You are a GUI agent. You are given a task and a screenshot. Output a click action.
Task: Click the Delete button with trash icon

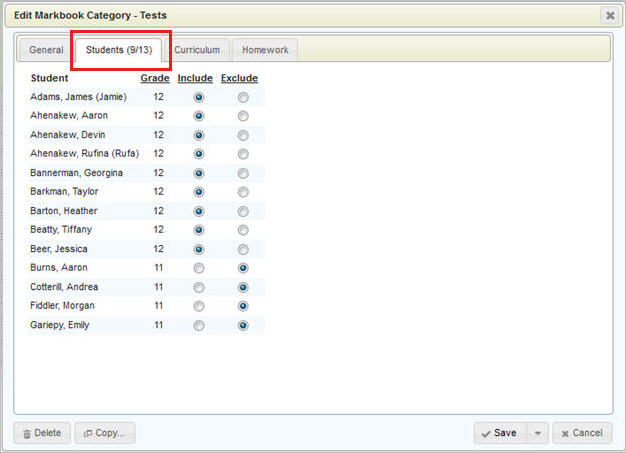point(42,433)
